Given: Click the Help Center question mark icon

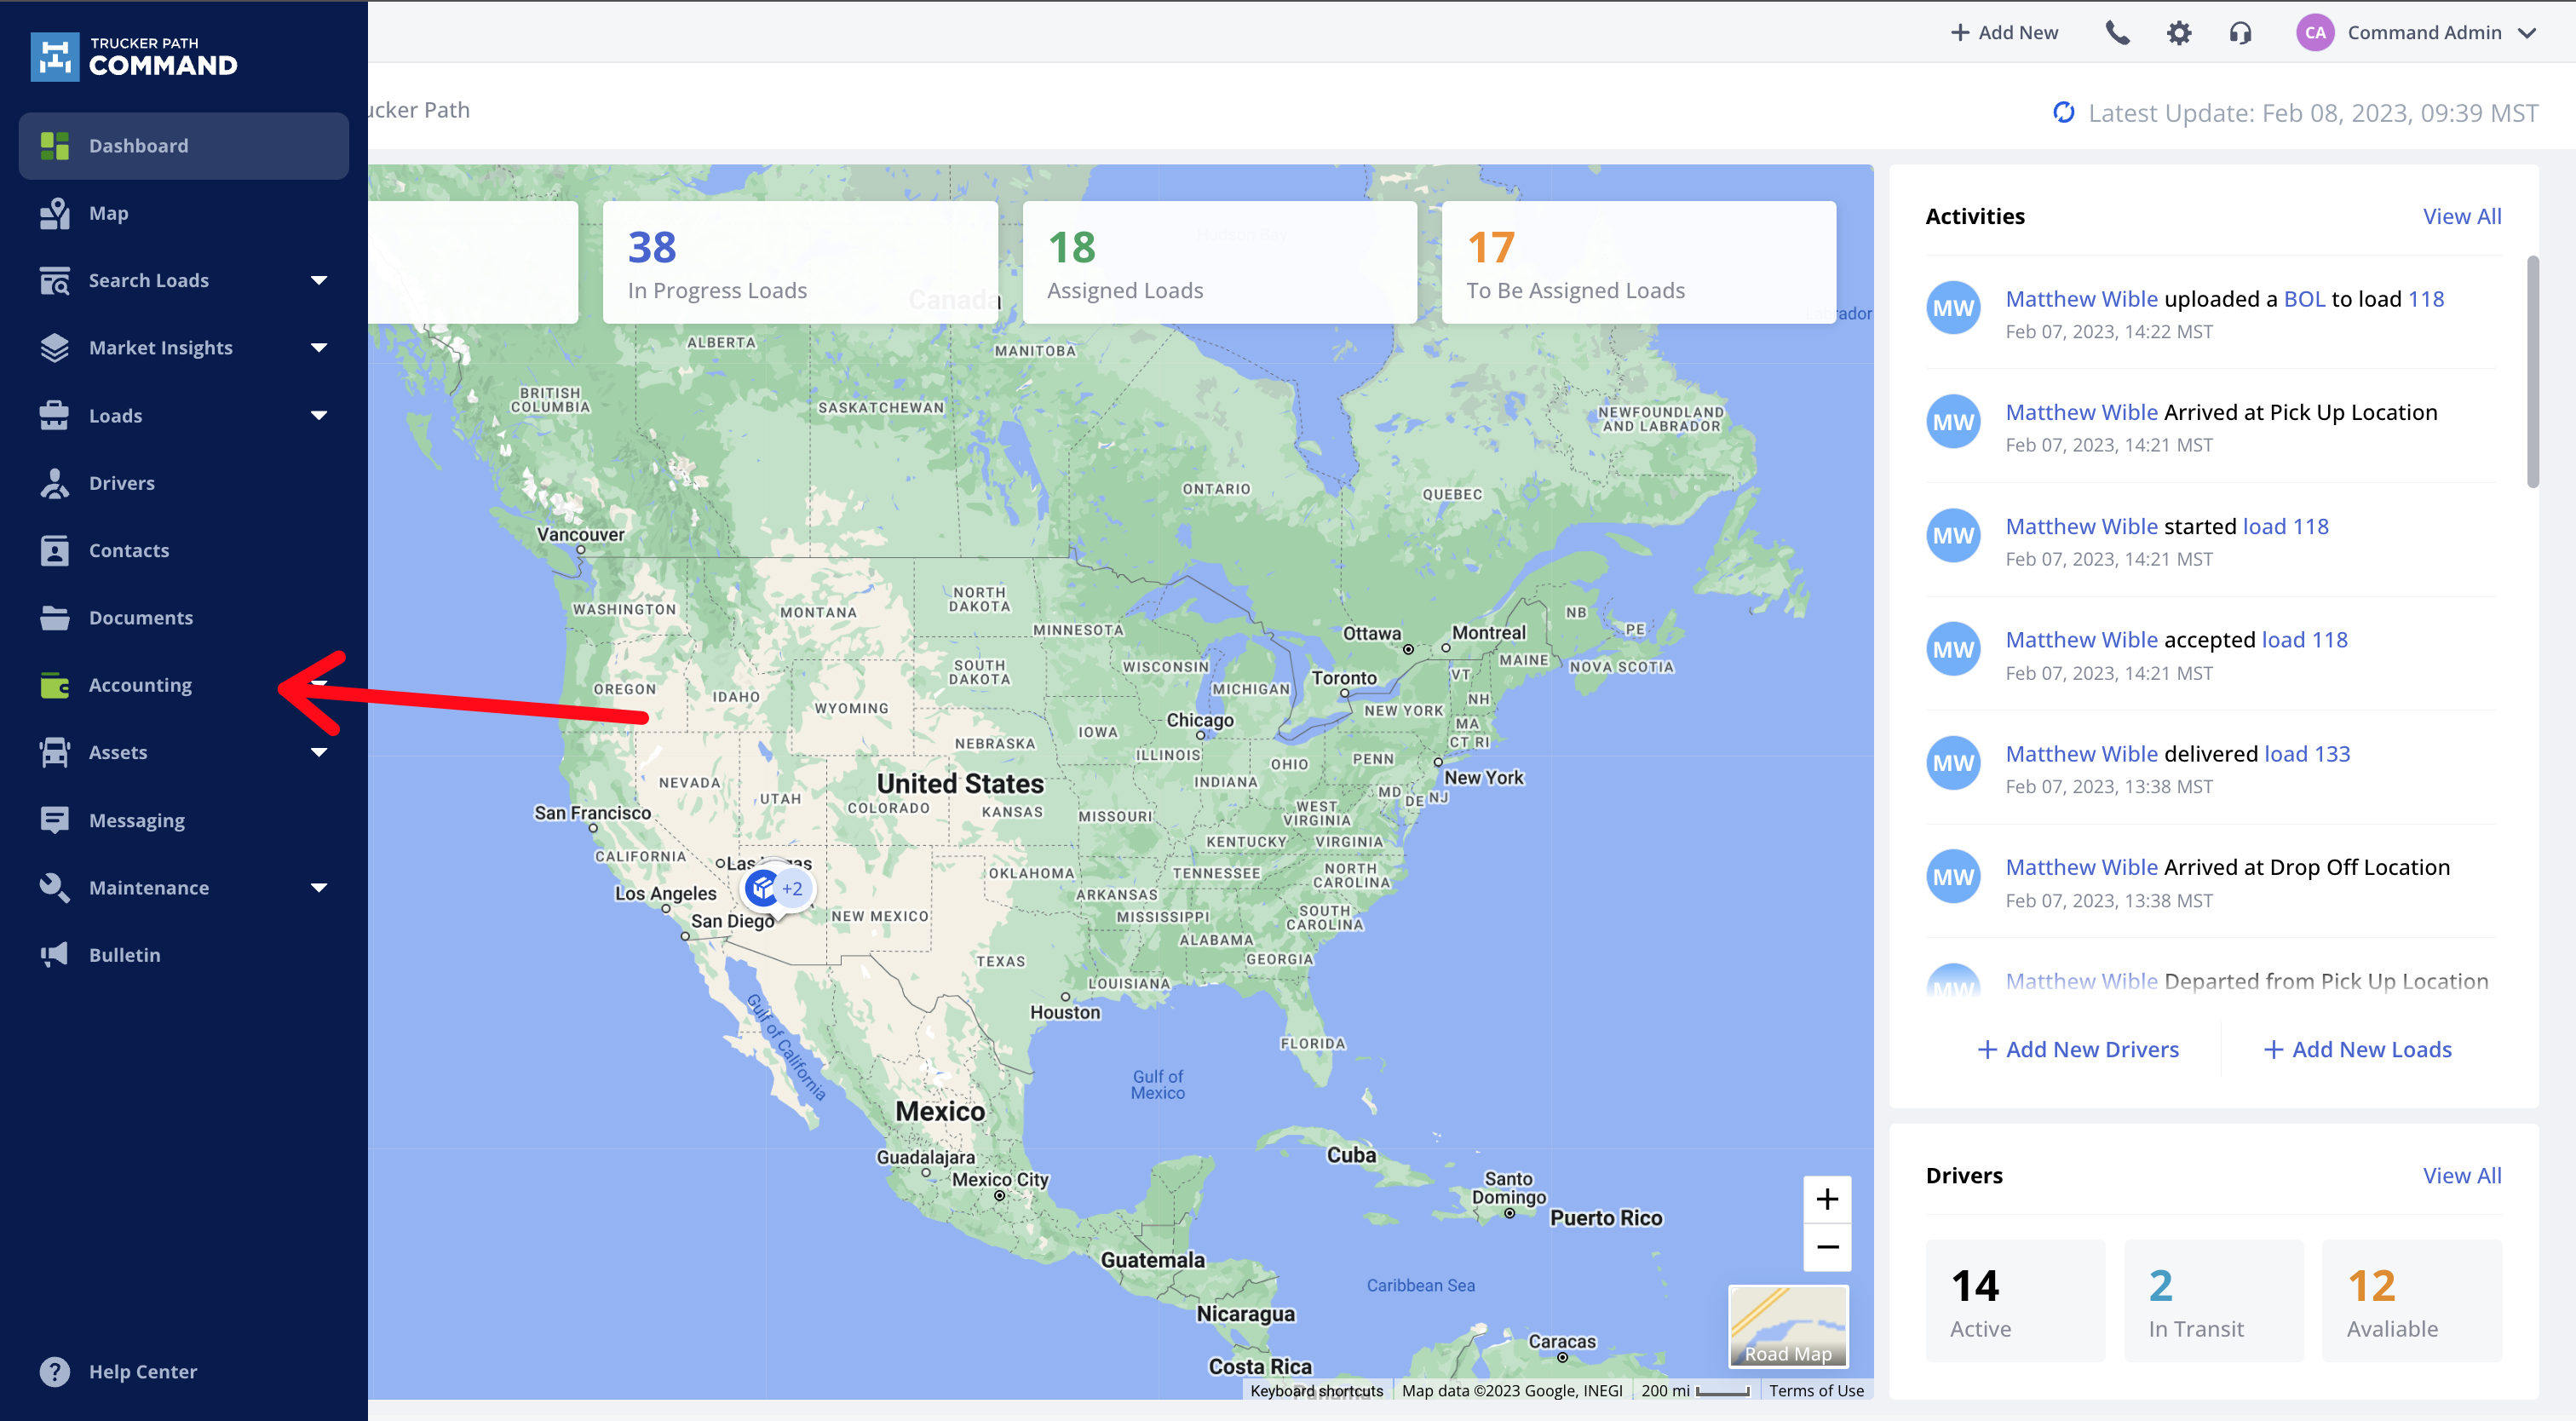Looking at the screenshot, I should point(55,1372).
